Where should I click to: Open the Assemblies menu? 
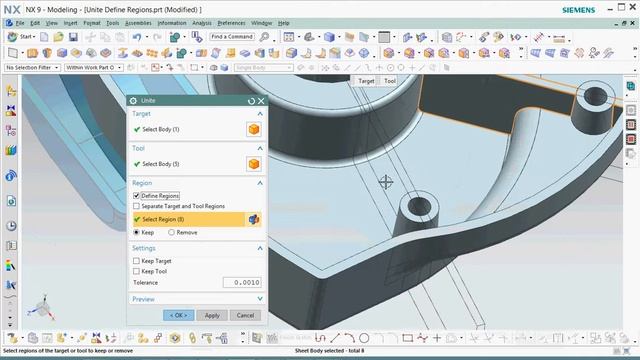point(138,23)
